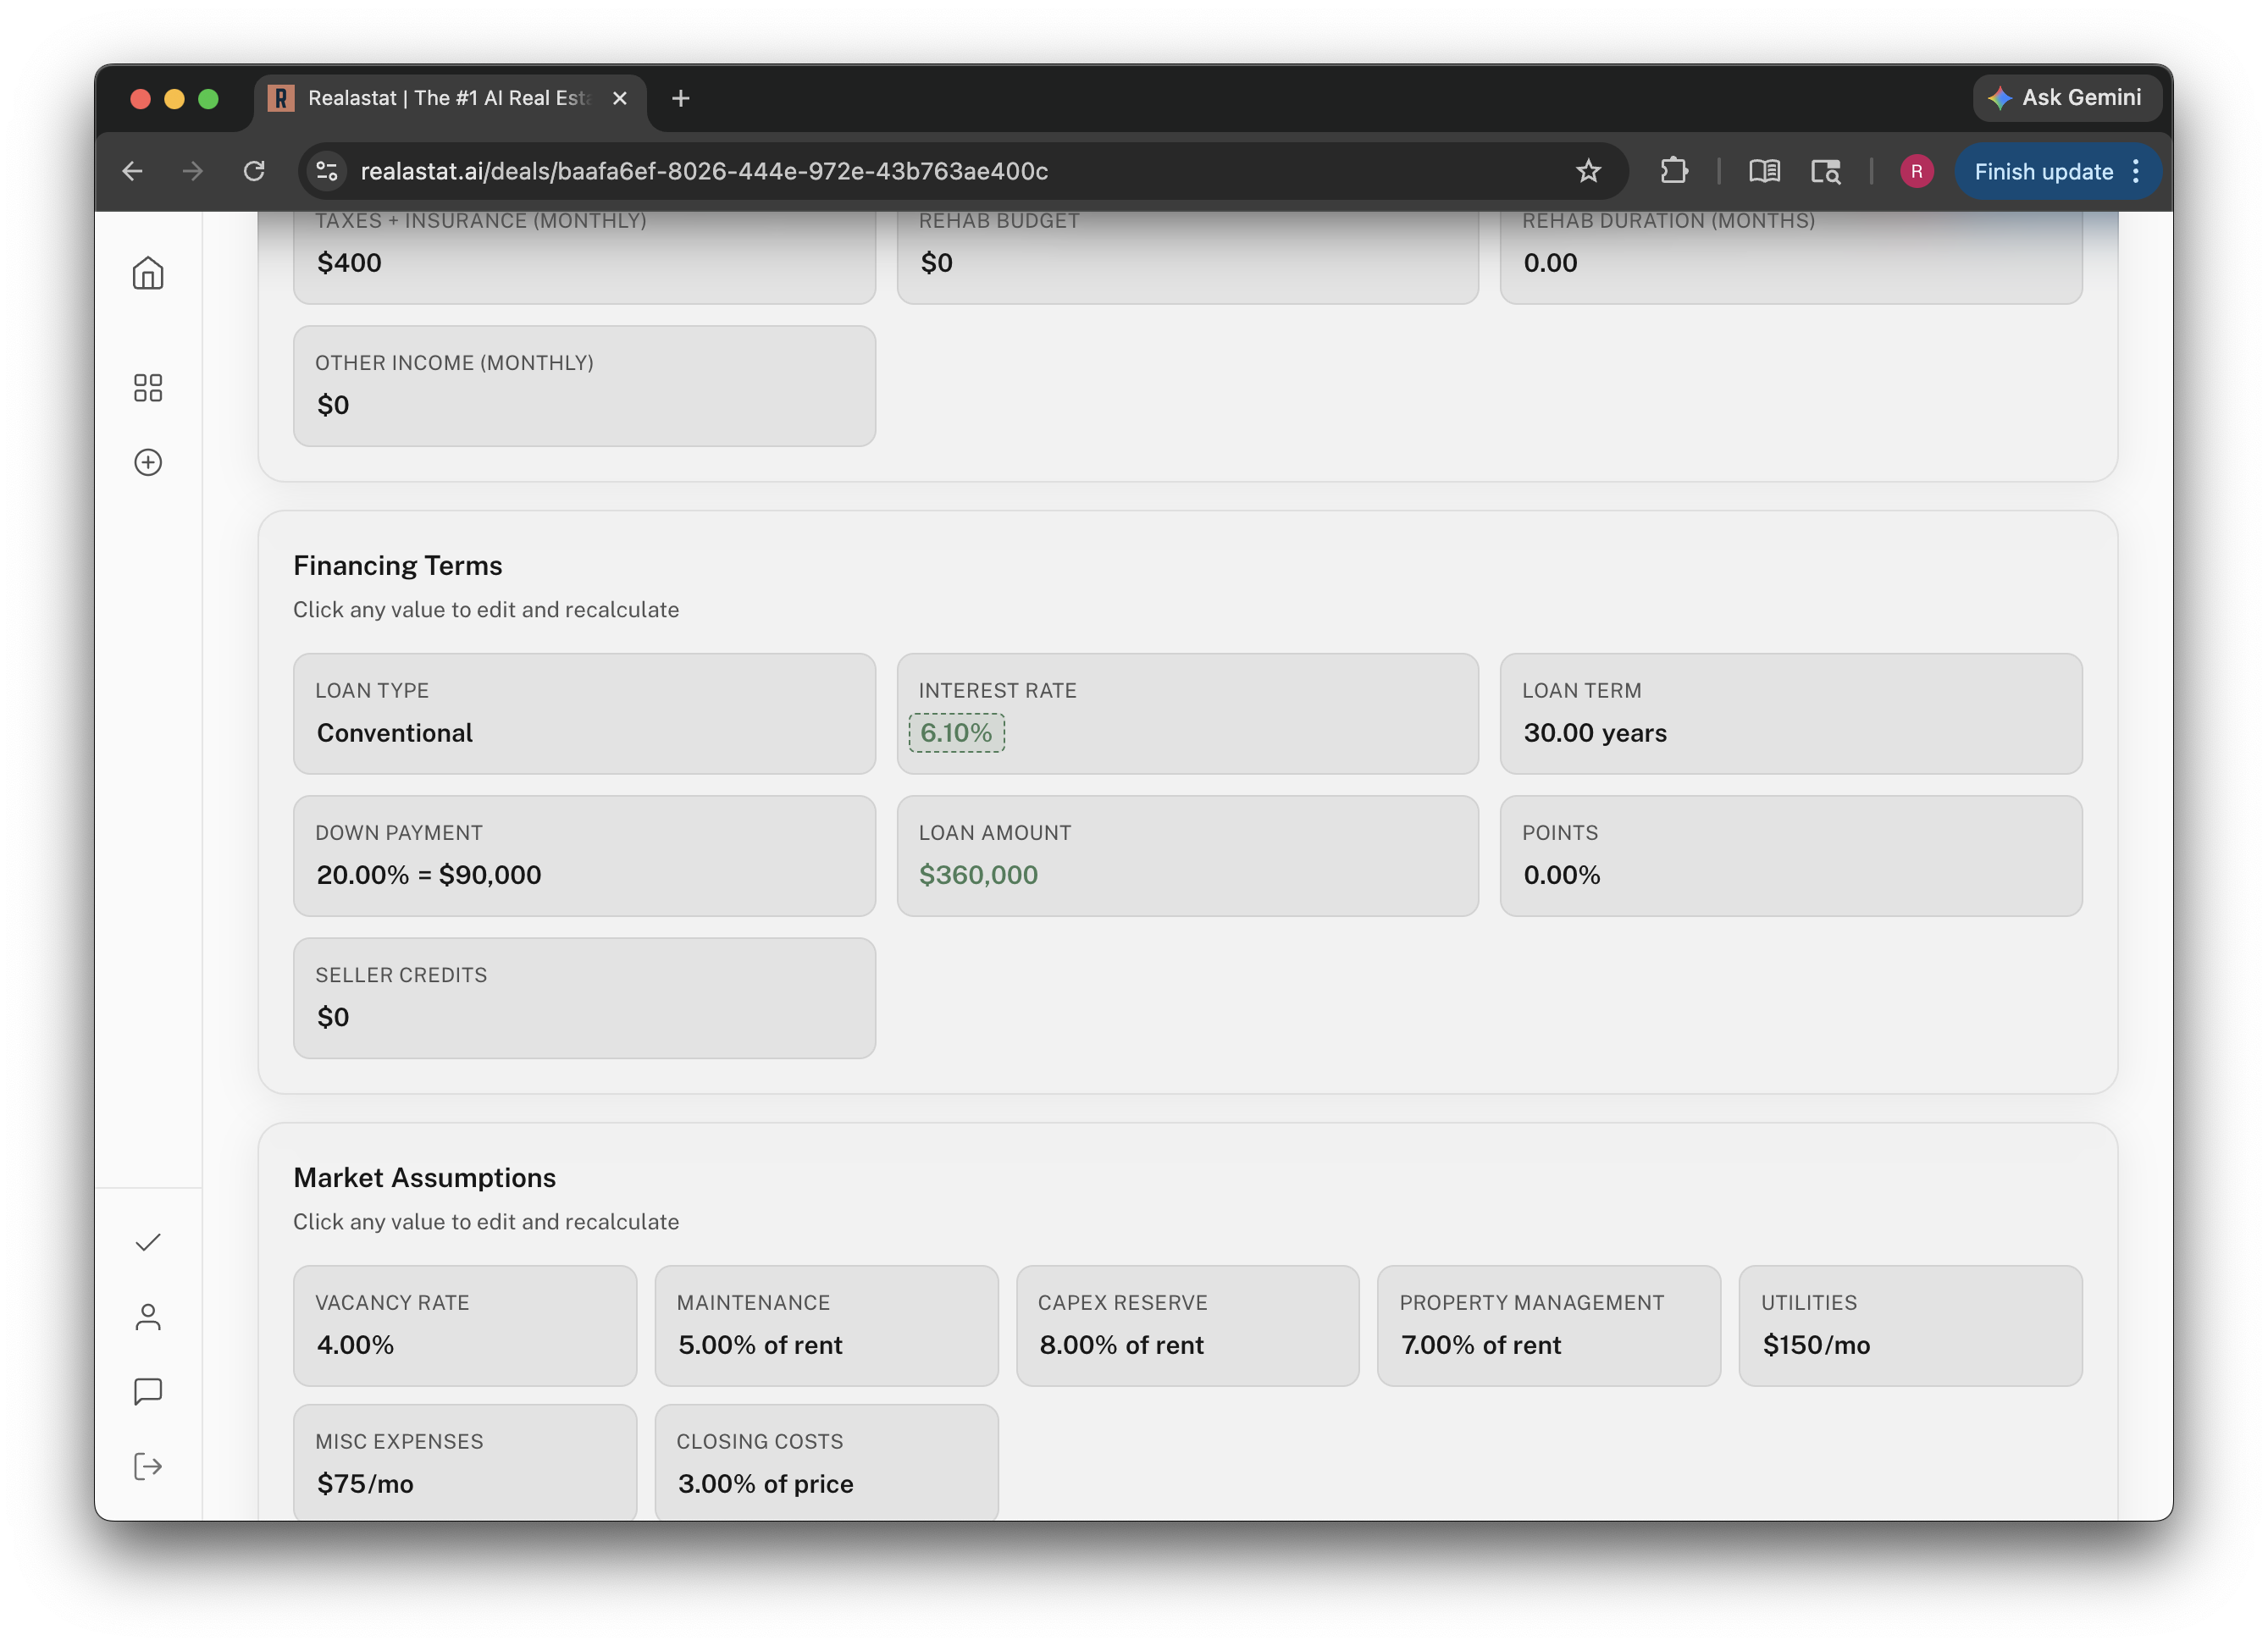
Task: Bookmark this page with star icon
Action: point(1588,171)
